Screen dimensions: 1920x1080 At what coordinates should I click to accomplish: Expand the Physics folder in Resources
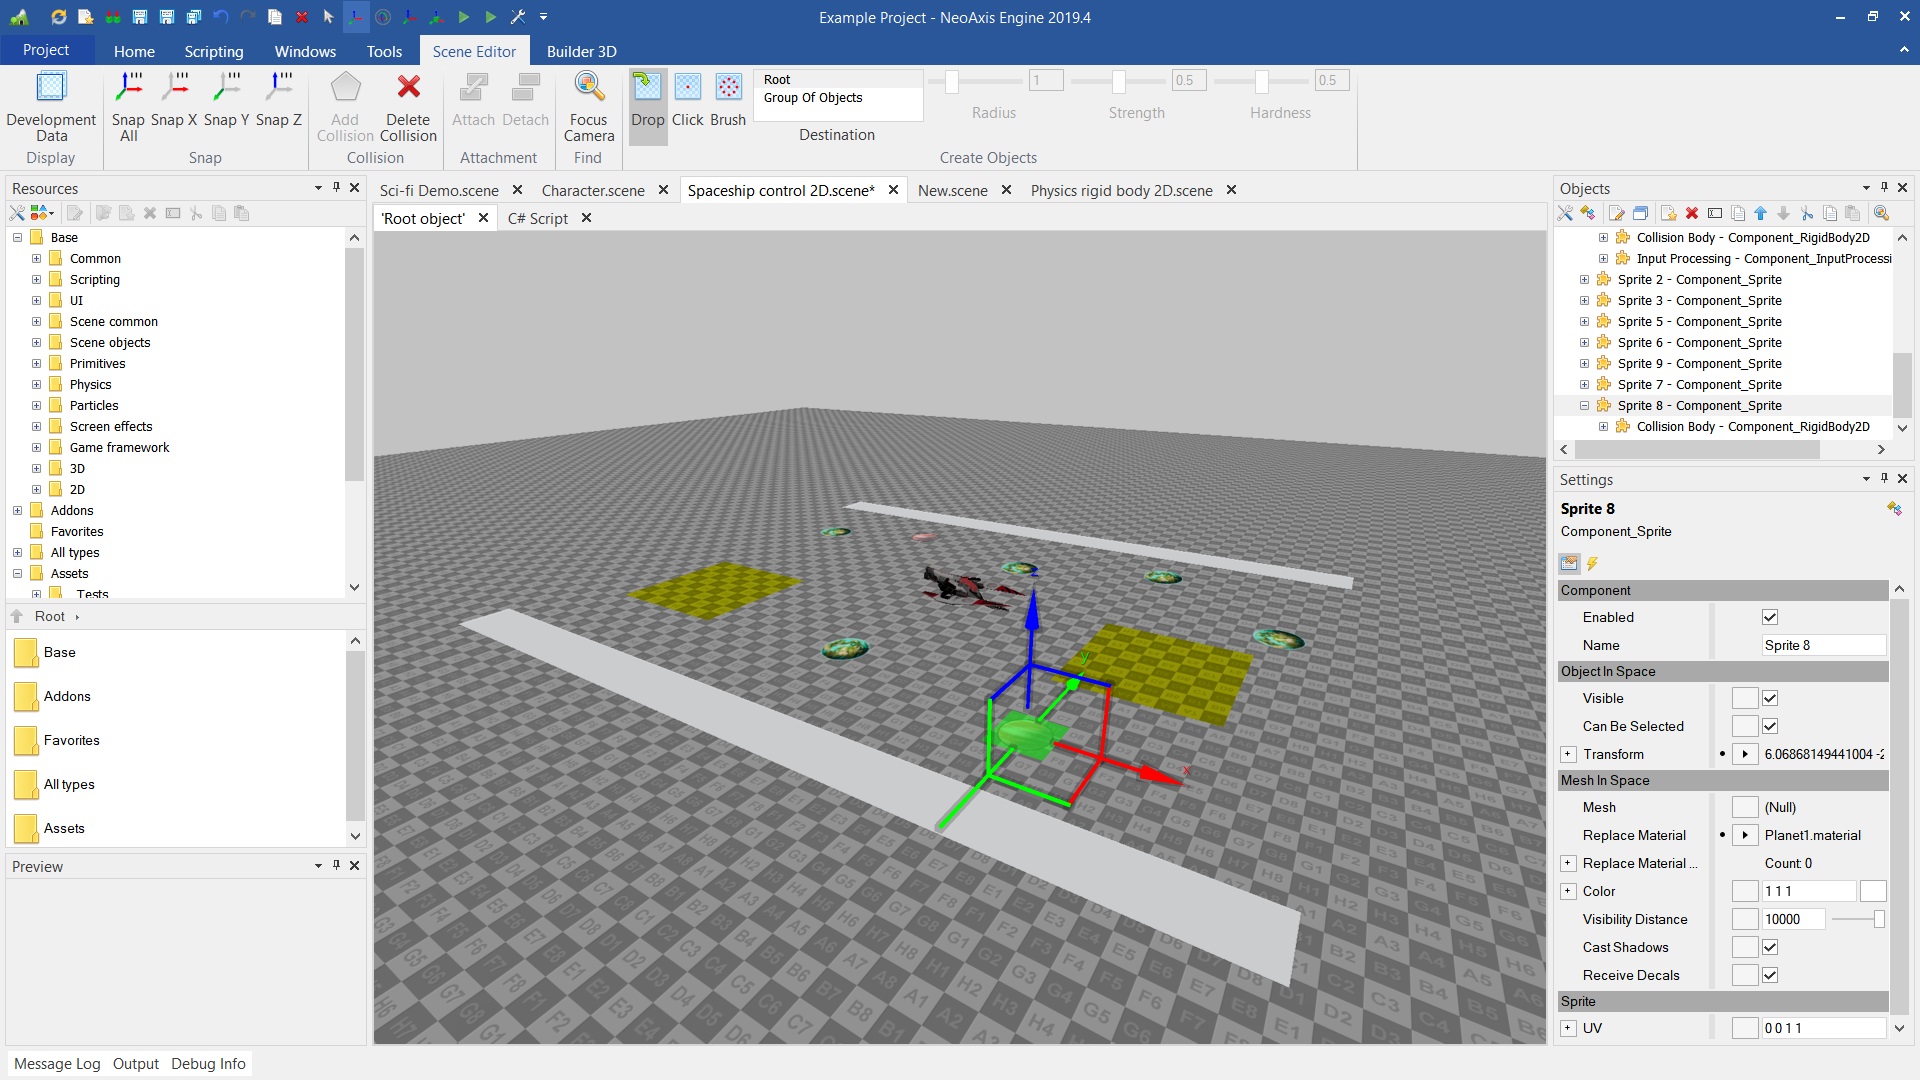click(x=36, y=385)
